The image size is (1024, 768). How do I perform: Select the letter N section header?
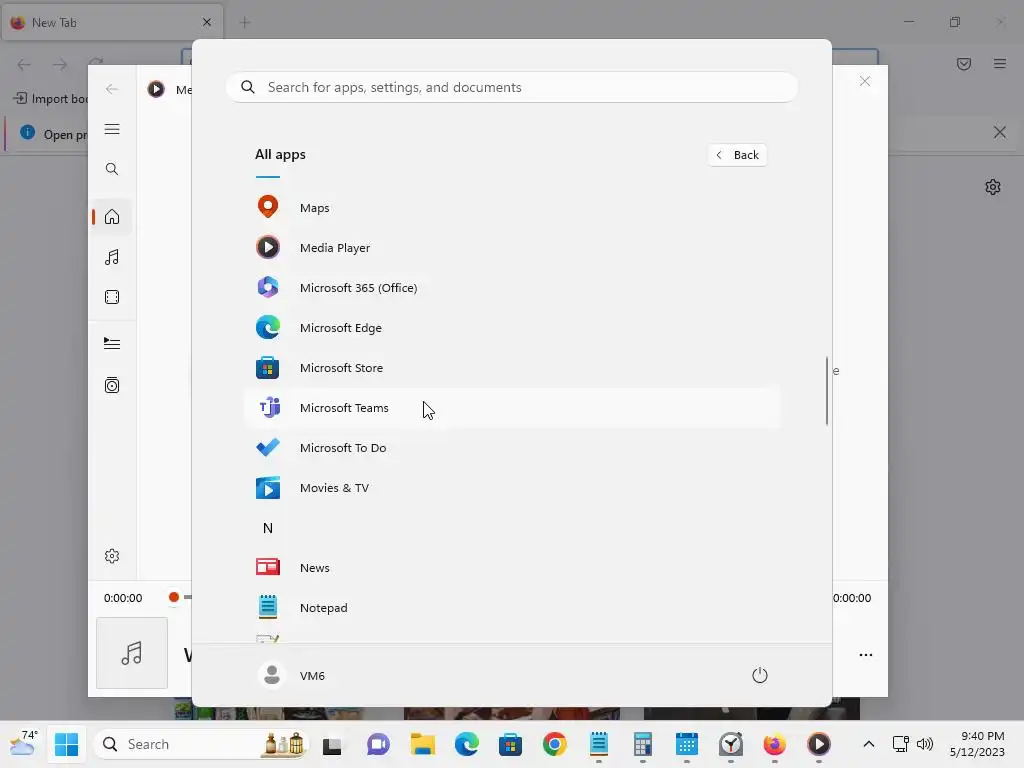pos(268,528)
